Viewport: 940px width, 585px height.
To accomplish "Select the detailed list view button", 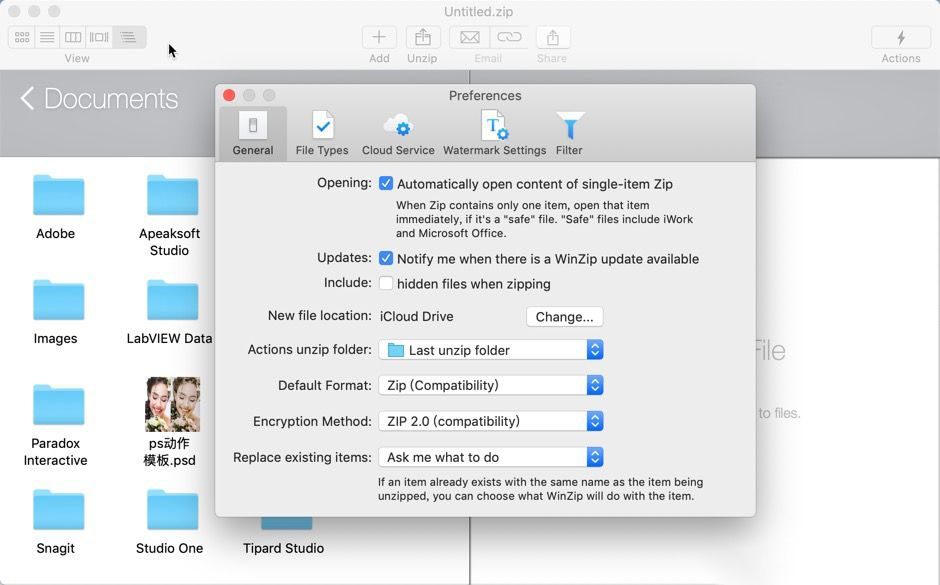I will pos(128,37).
